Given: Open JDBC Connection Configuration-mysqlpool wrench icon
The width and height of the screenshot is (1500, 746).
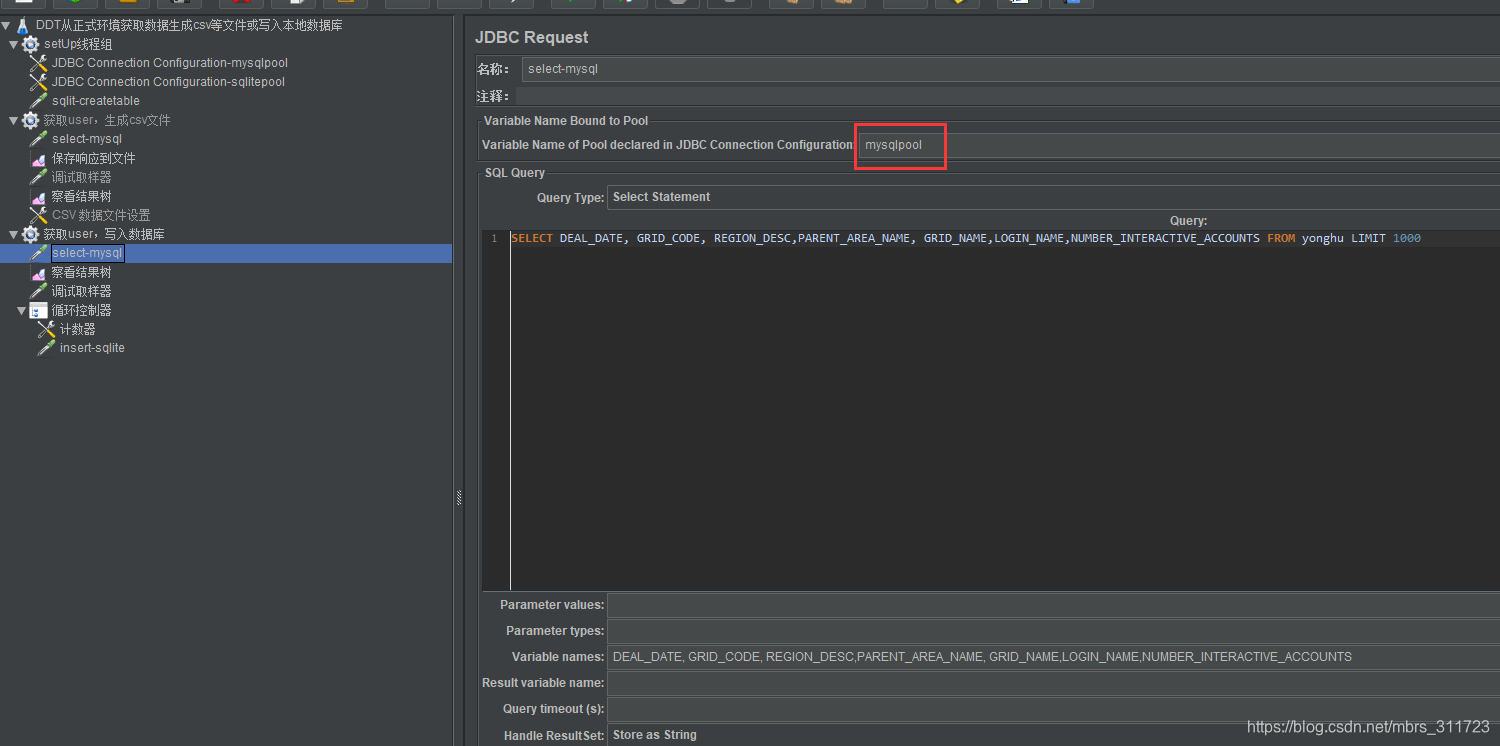Looking at the screenshot, I should click(x=39, y=63).
